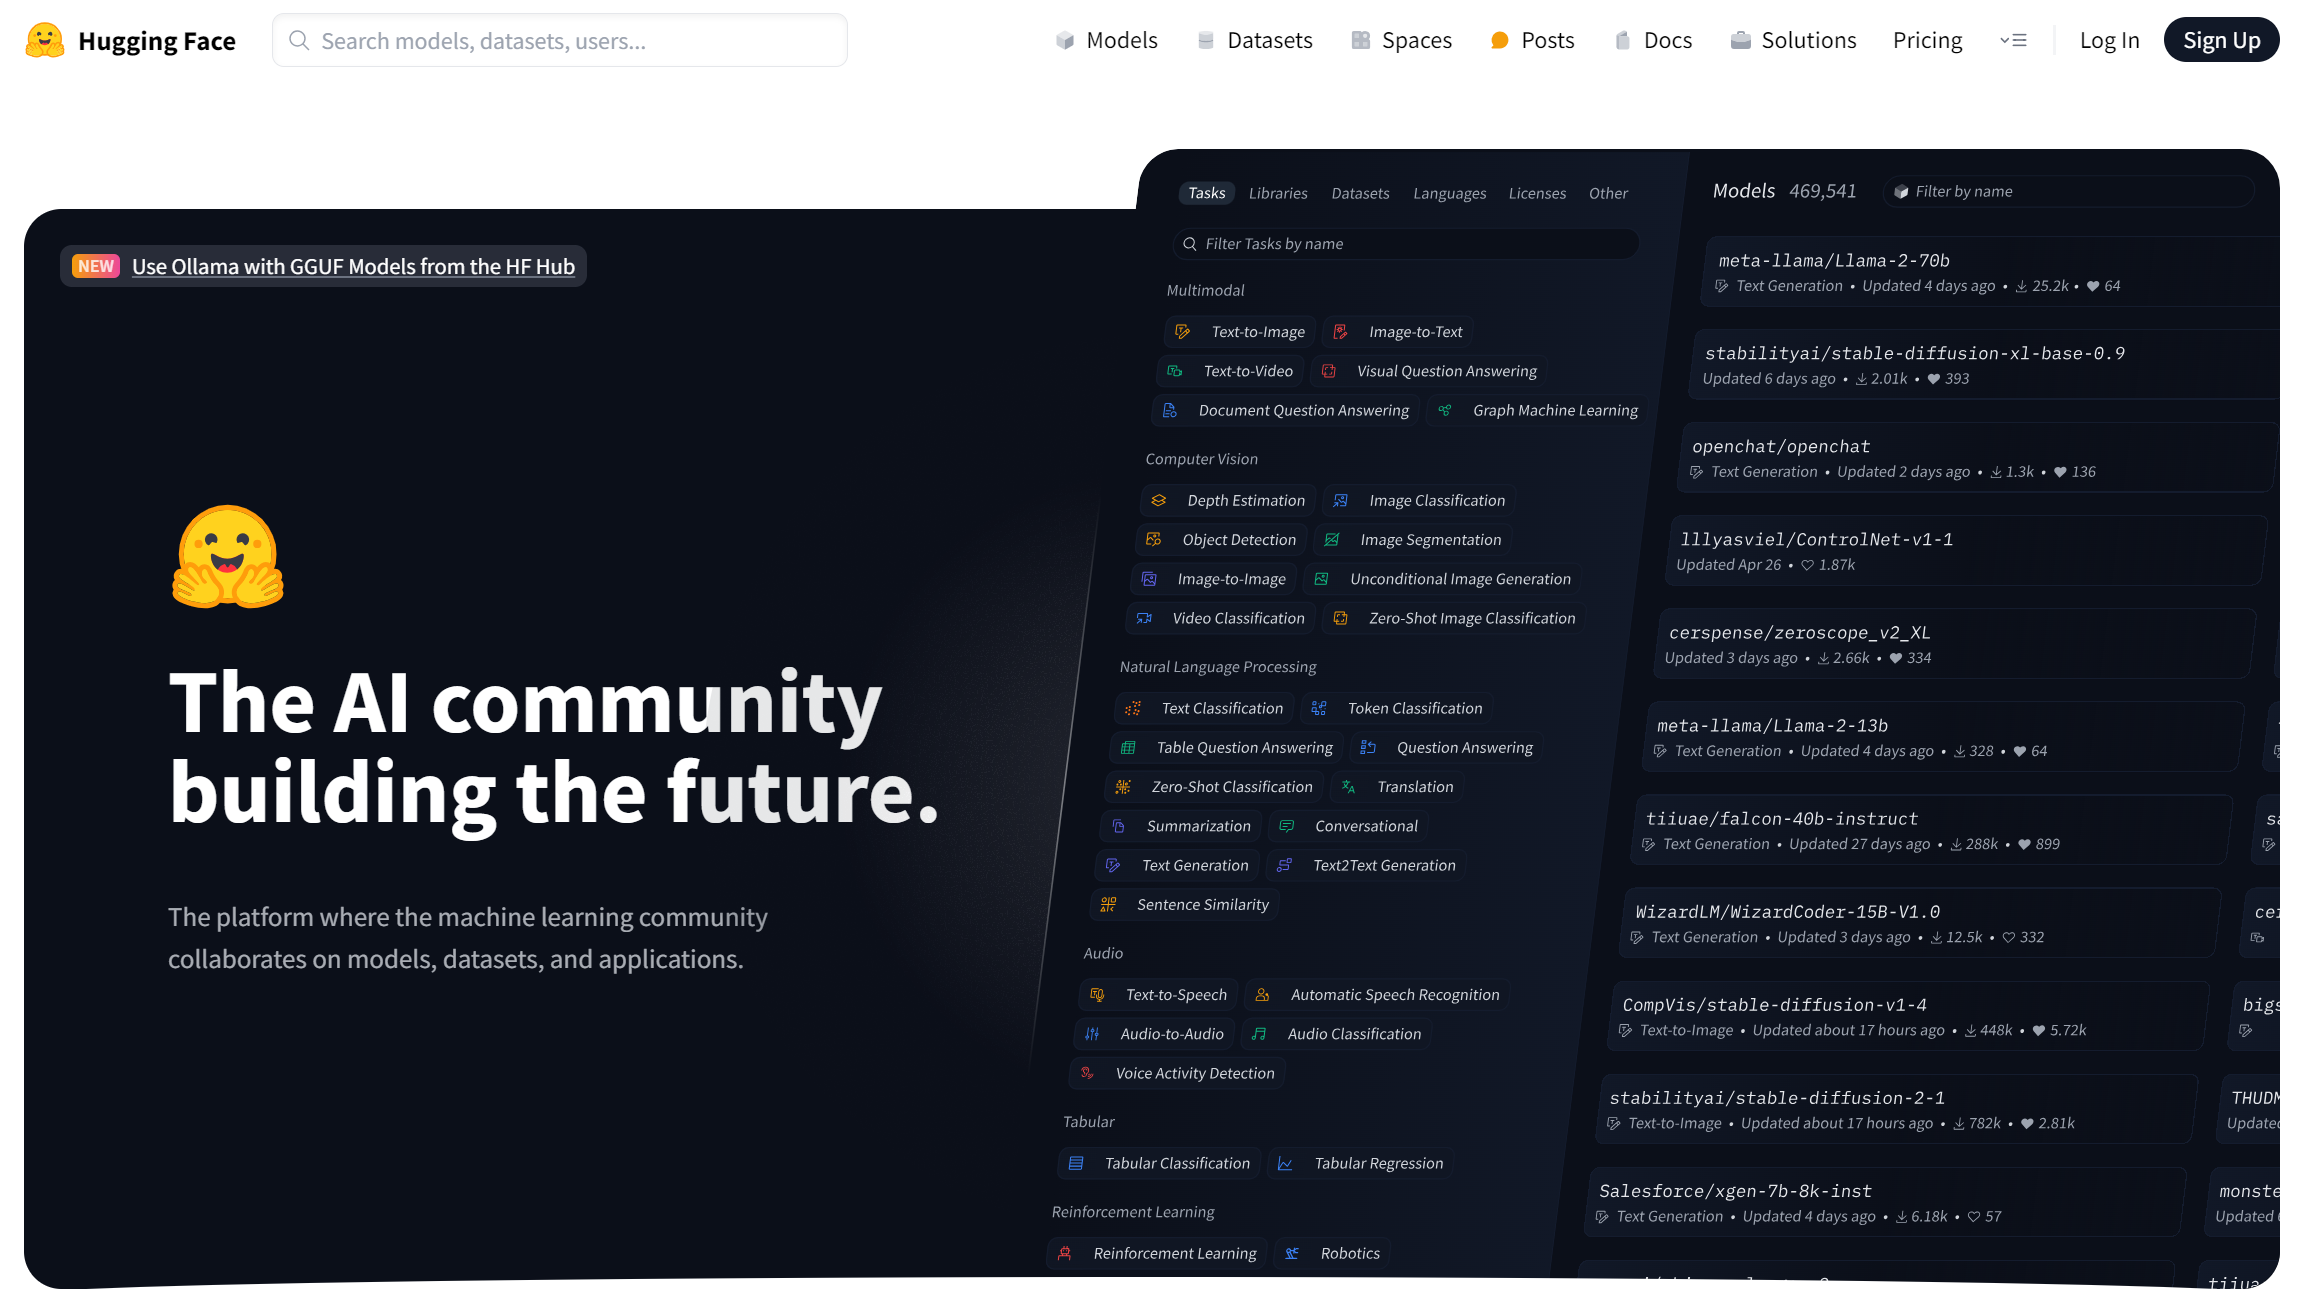The image size is (2305, 1300).
Task: Click the Filter by name models field
Action: tap(2069, 191)
